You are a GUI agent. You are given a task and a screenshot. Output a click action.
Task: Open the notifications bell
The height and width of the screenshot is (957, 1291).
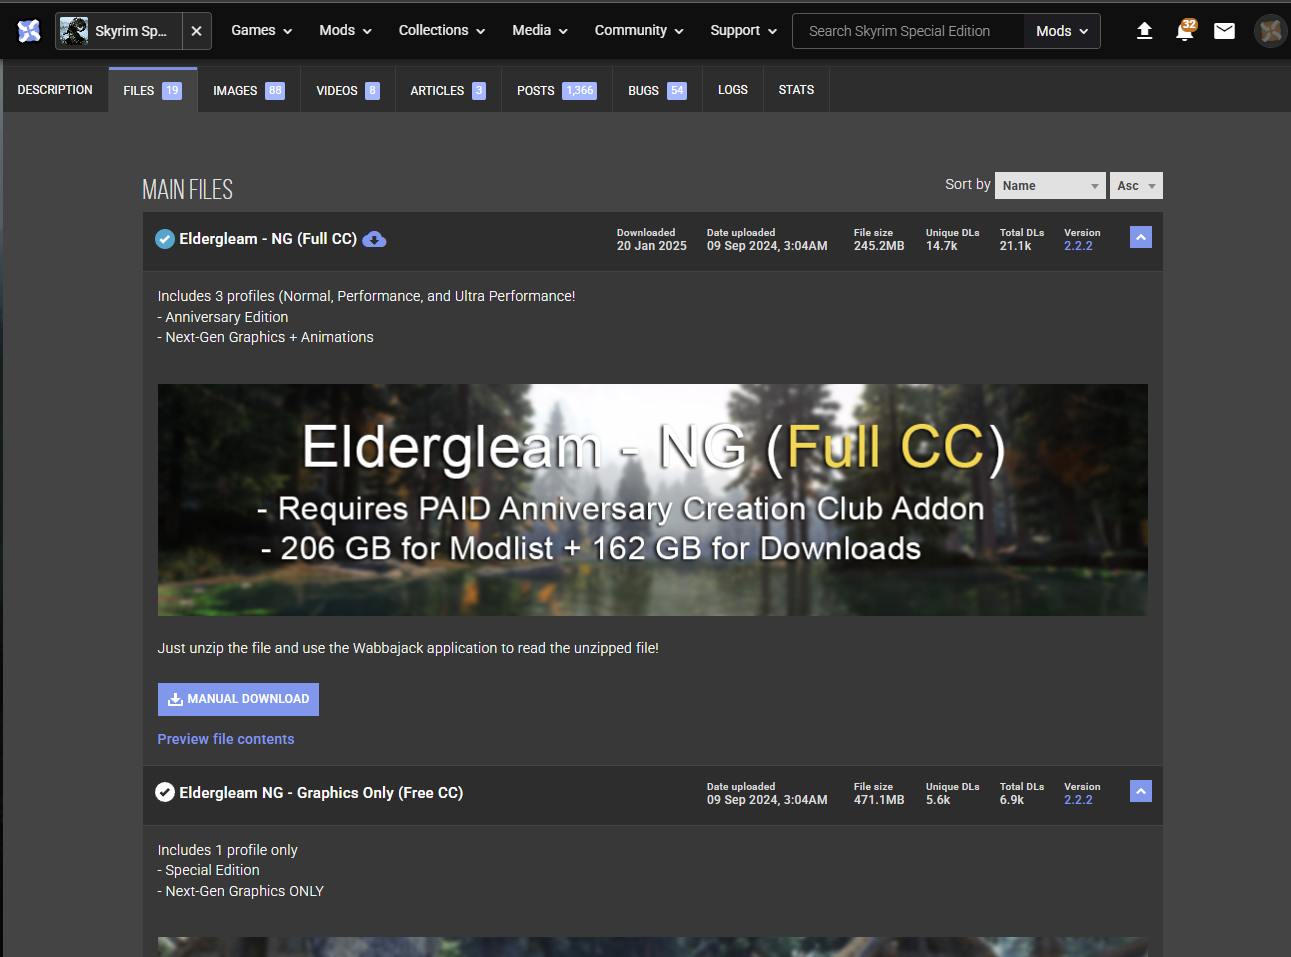click(x=1185, y=31)
